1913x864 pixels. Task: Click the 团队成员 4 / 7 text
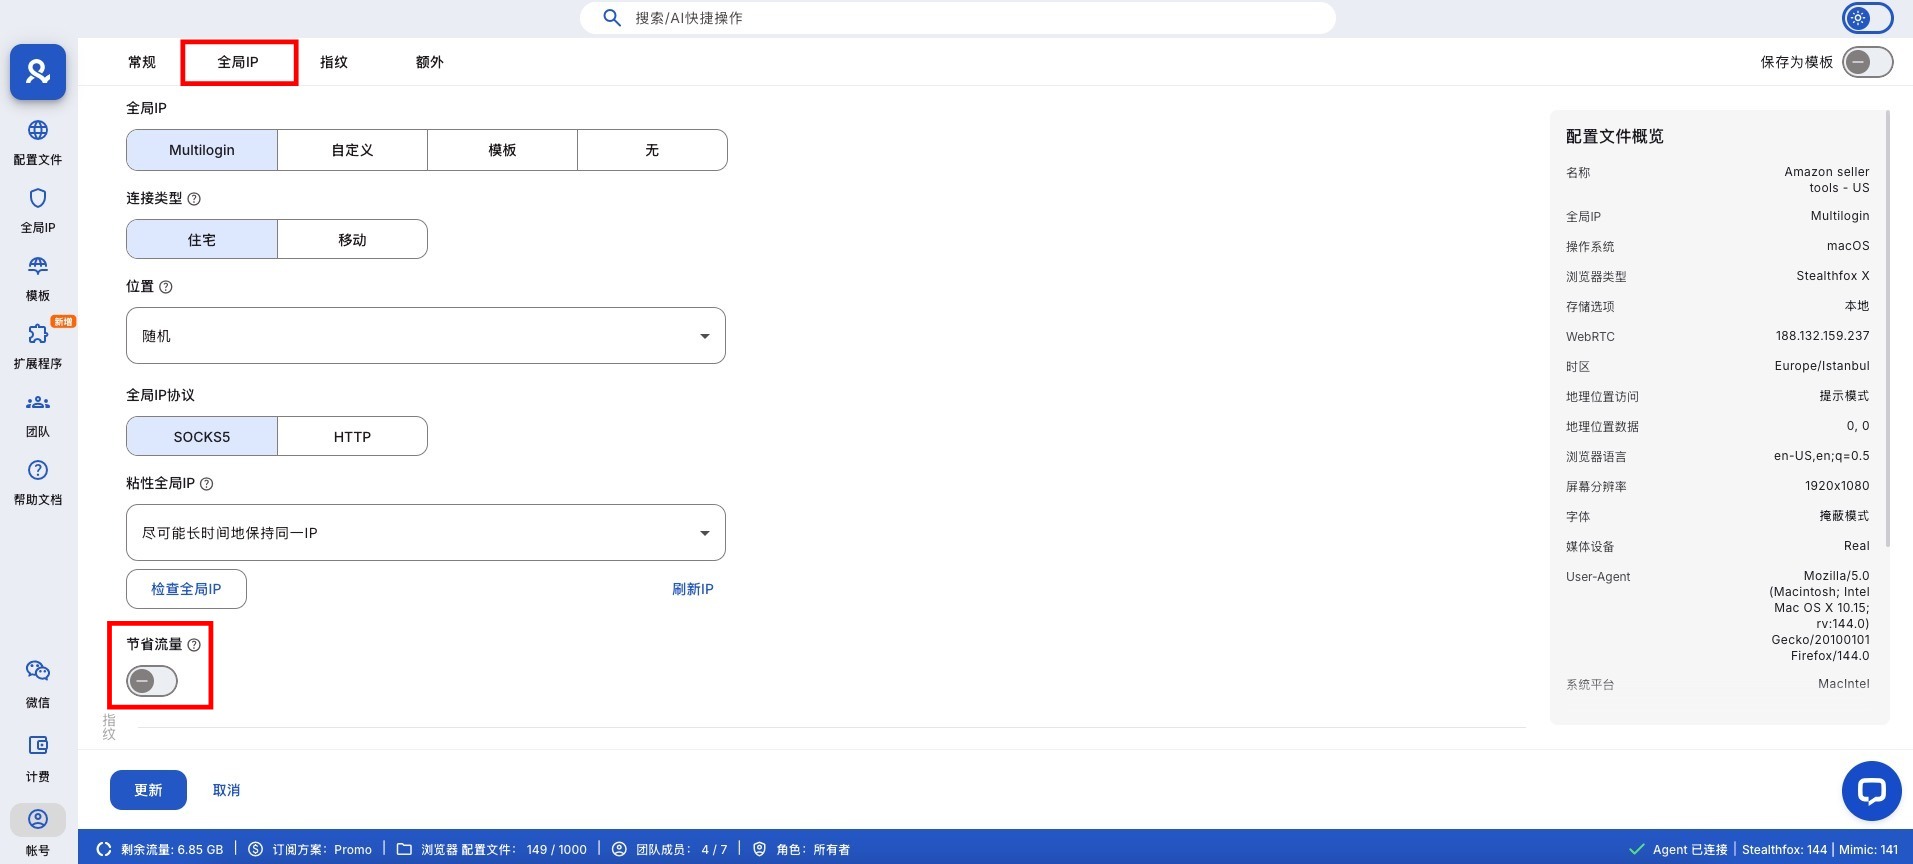682,850
